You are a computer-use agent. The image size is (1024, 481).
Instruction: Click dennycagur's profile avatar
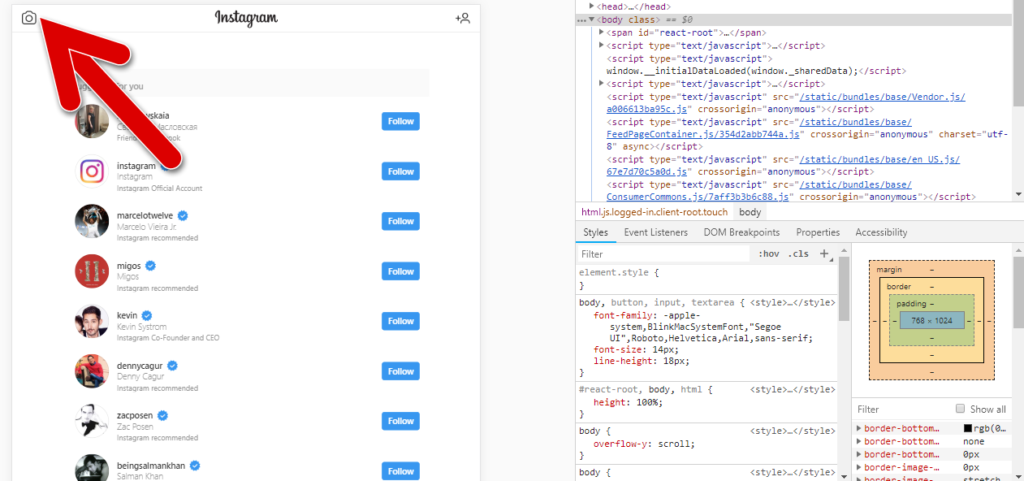tap(91, 371)
